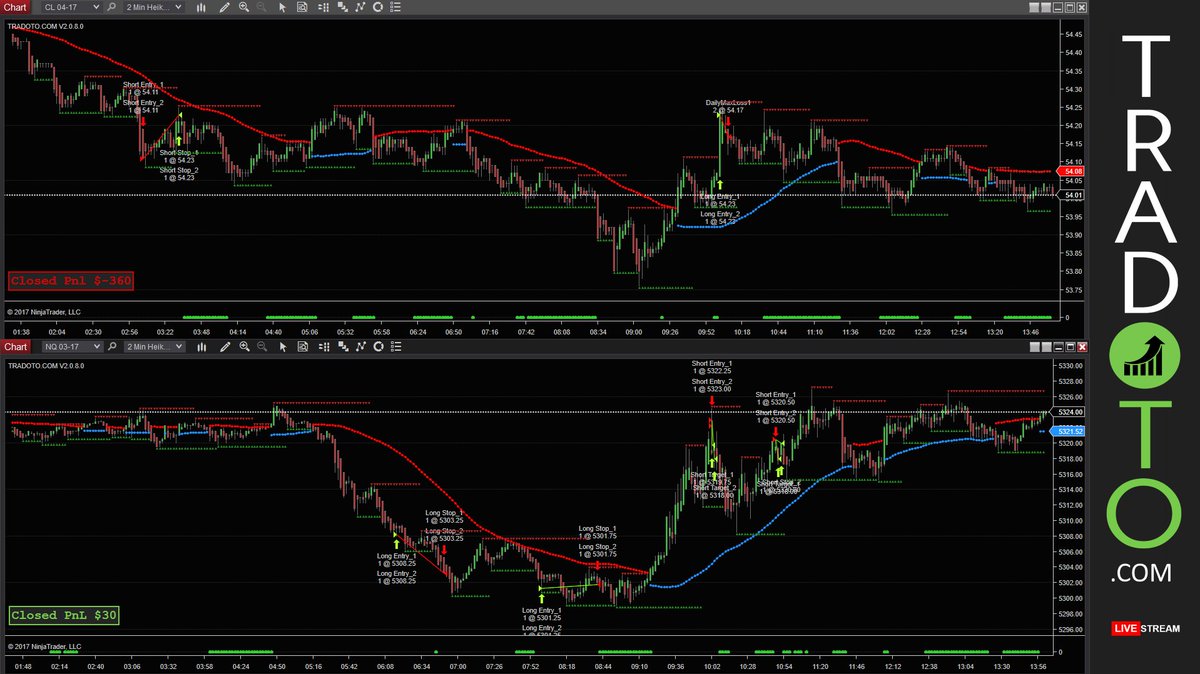Screen dimensions: 1200x674
Task: Open chart style bars icon in NQ chart
Action: 201,346
